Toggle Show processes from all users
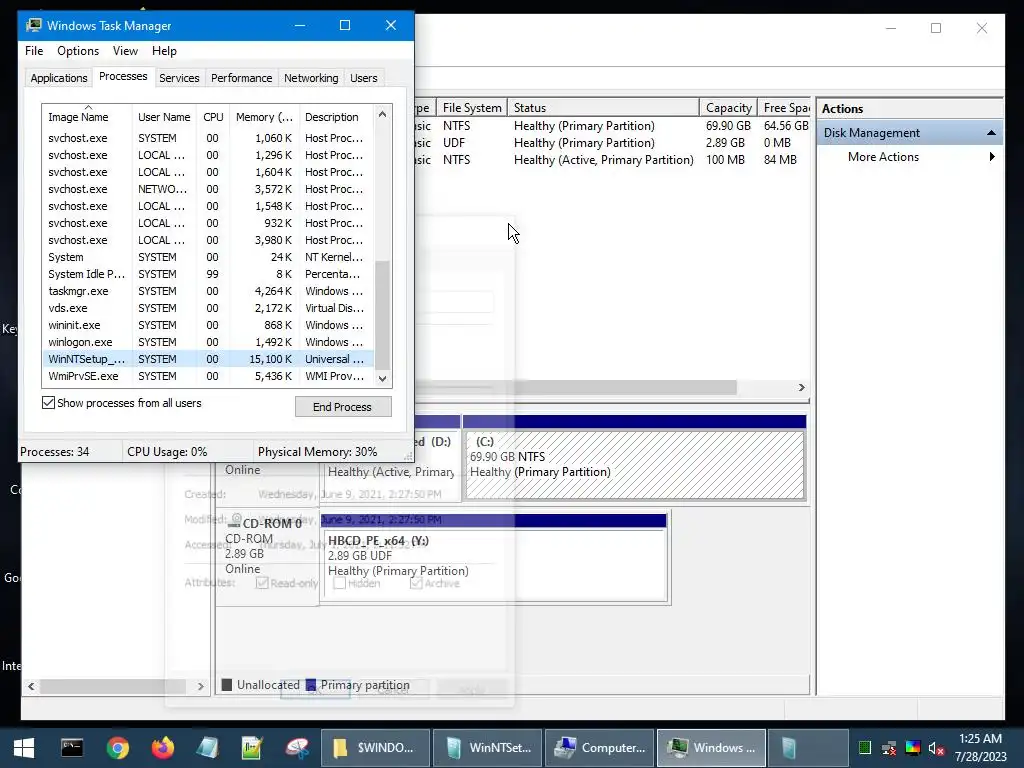1024x768 pixels. (48, 403)
